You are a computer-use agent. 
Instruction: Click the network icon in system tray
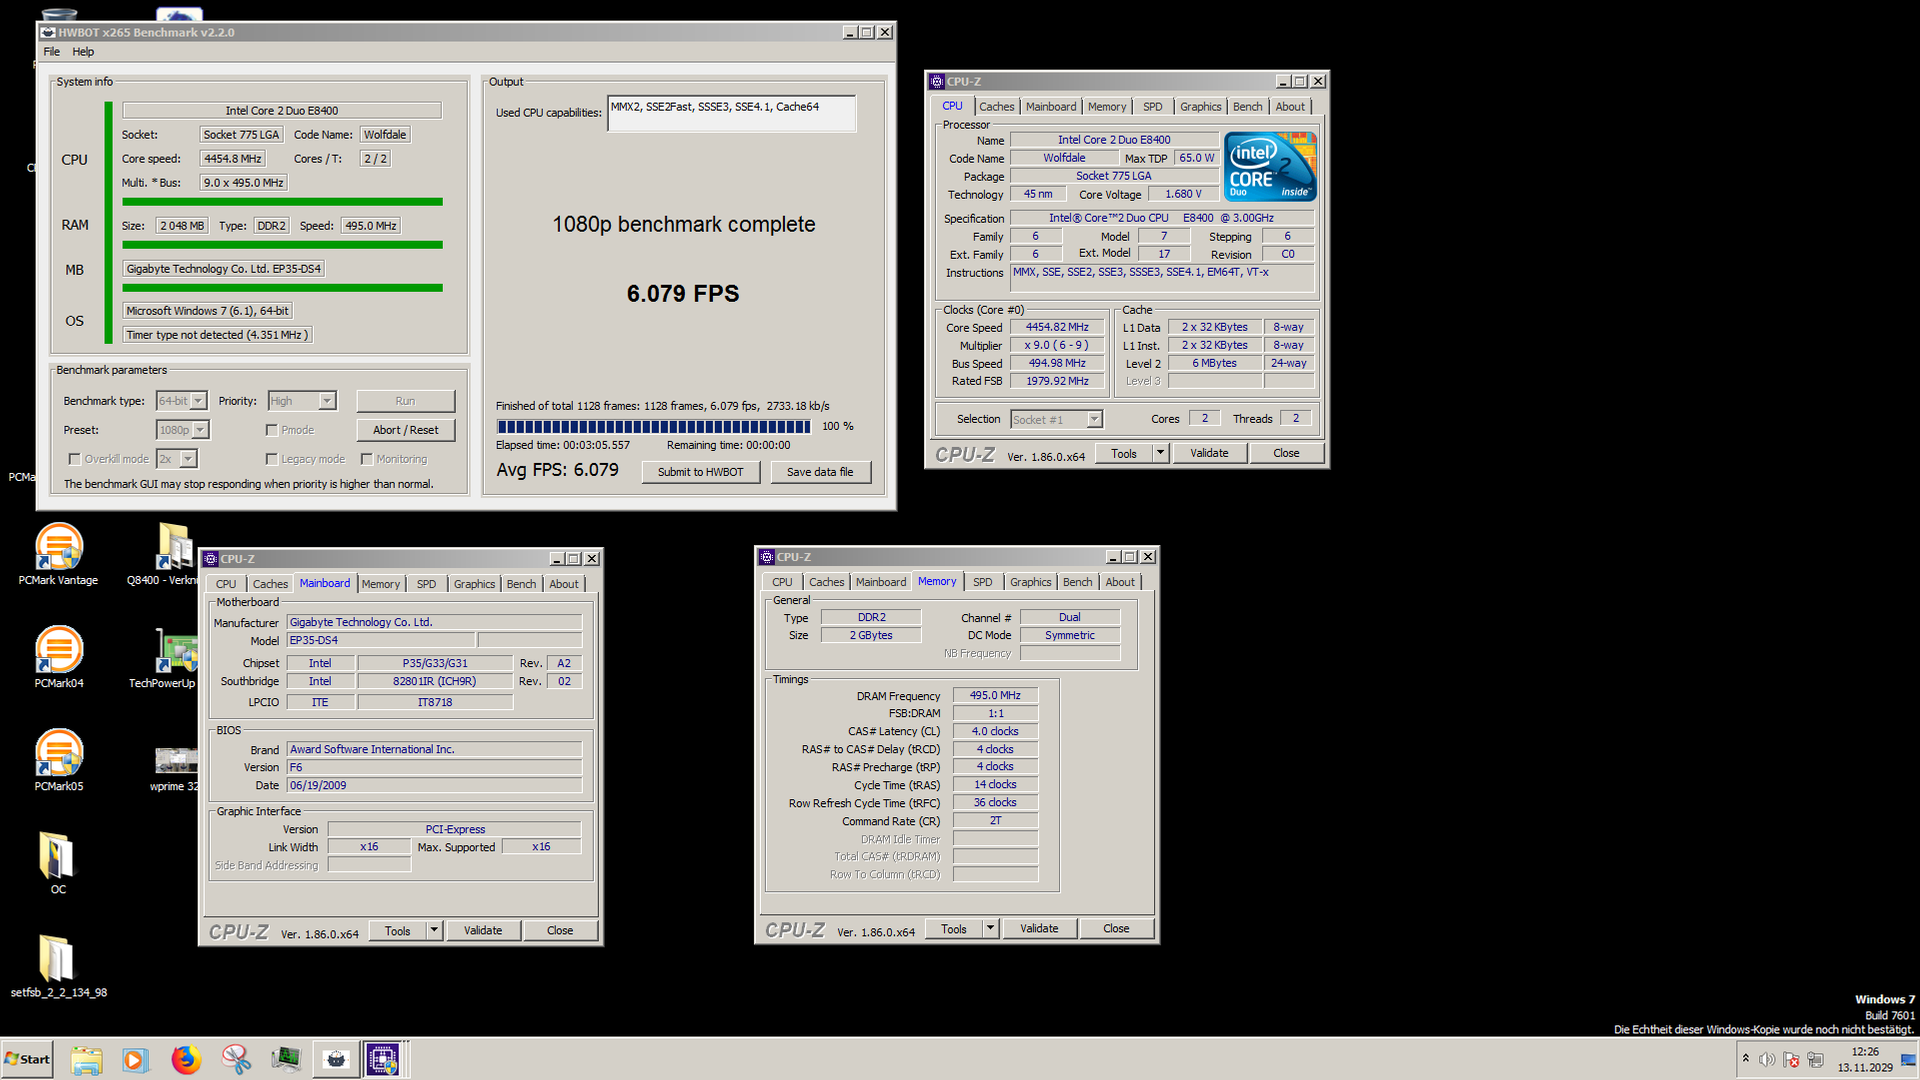(x=1815, y=1059)
